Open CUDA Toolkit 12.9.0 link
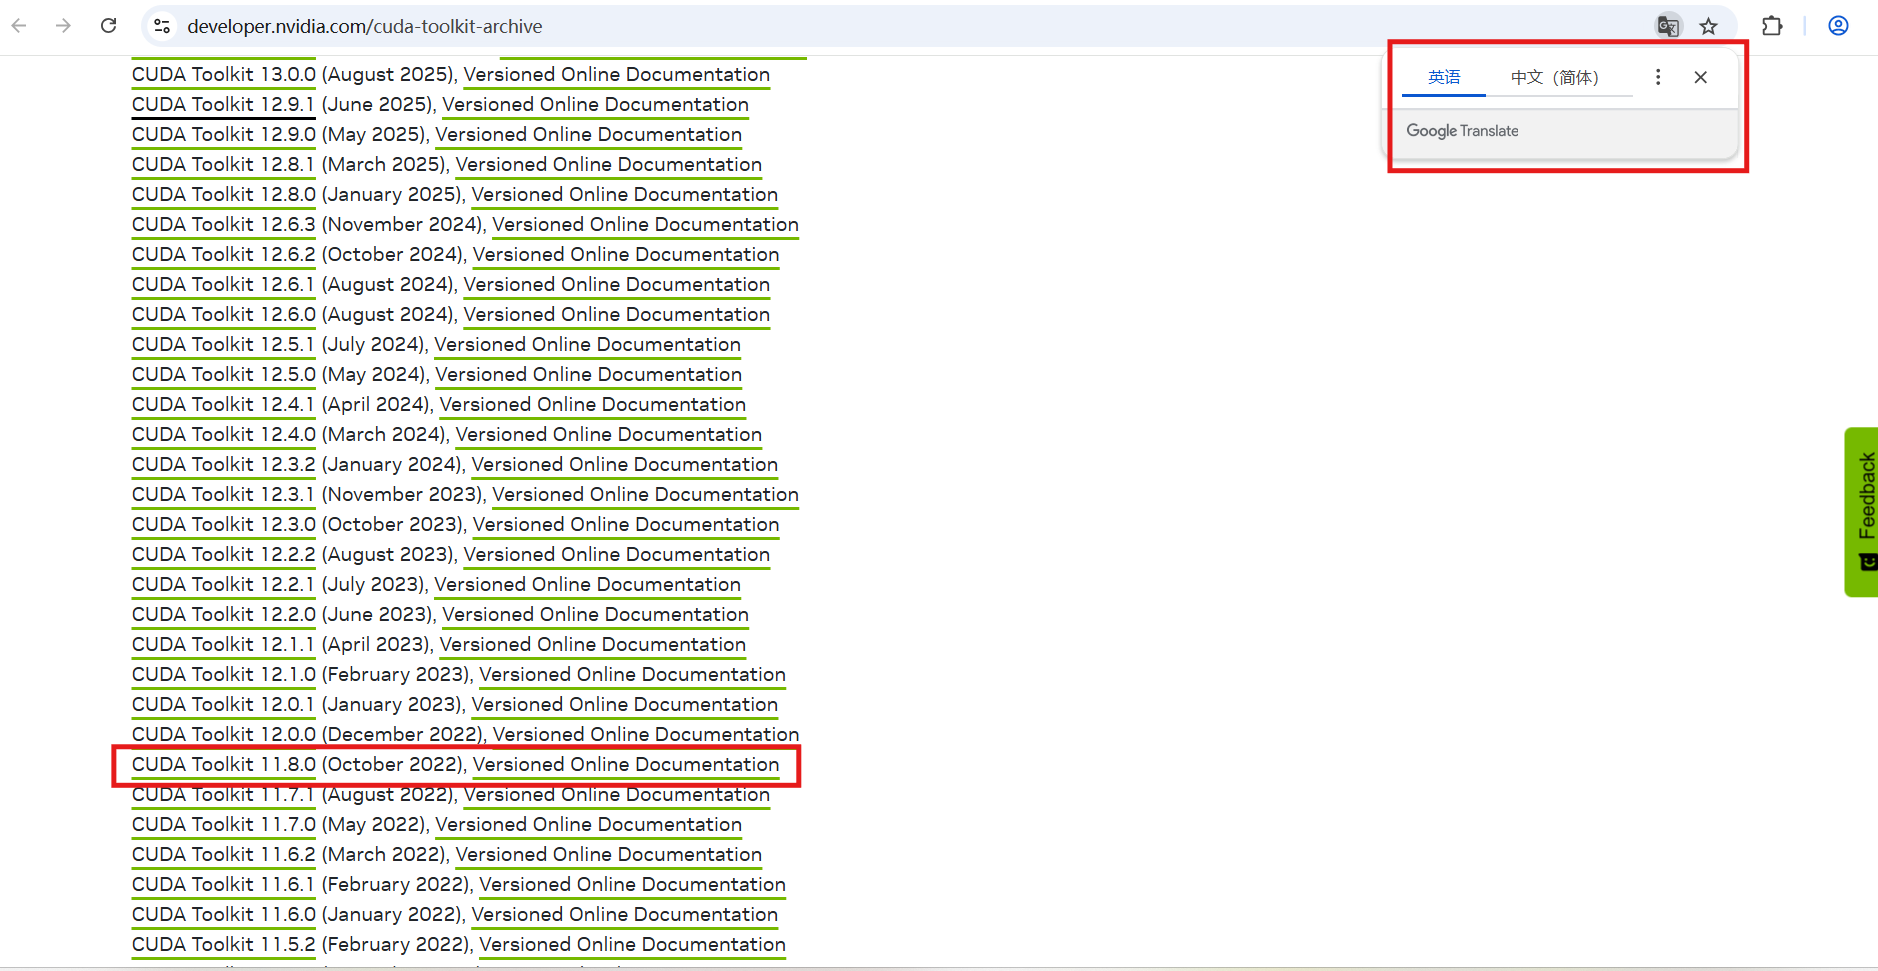Viewport: 1878px width, 971px height. 224,134
